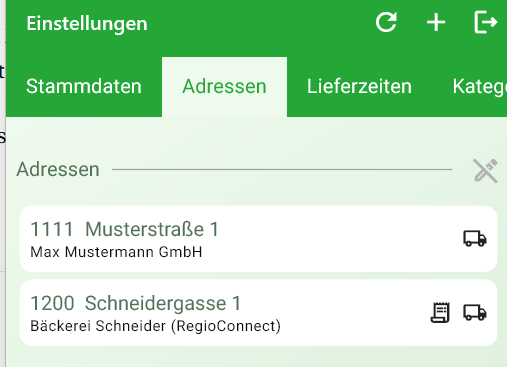Click address number 1111
The image size is (507, 367).
(52, 229)
